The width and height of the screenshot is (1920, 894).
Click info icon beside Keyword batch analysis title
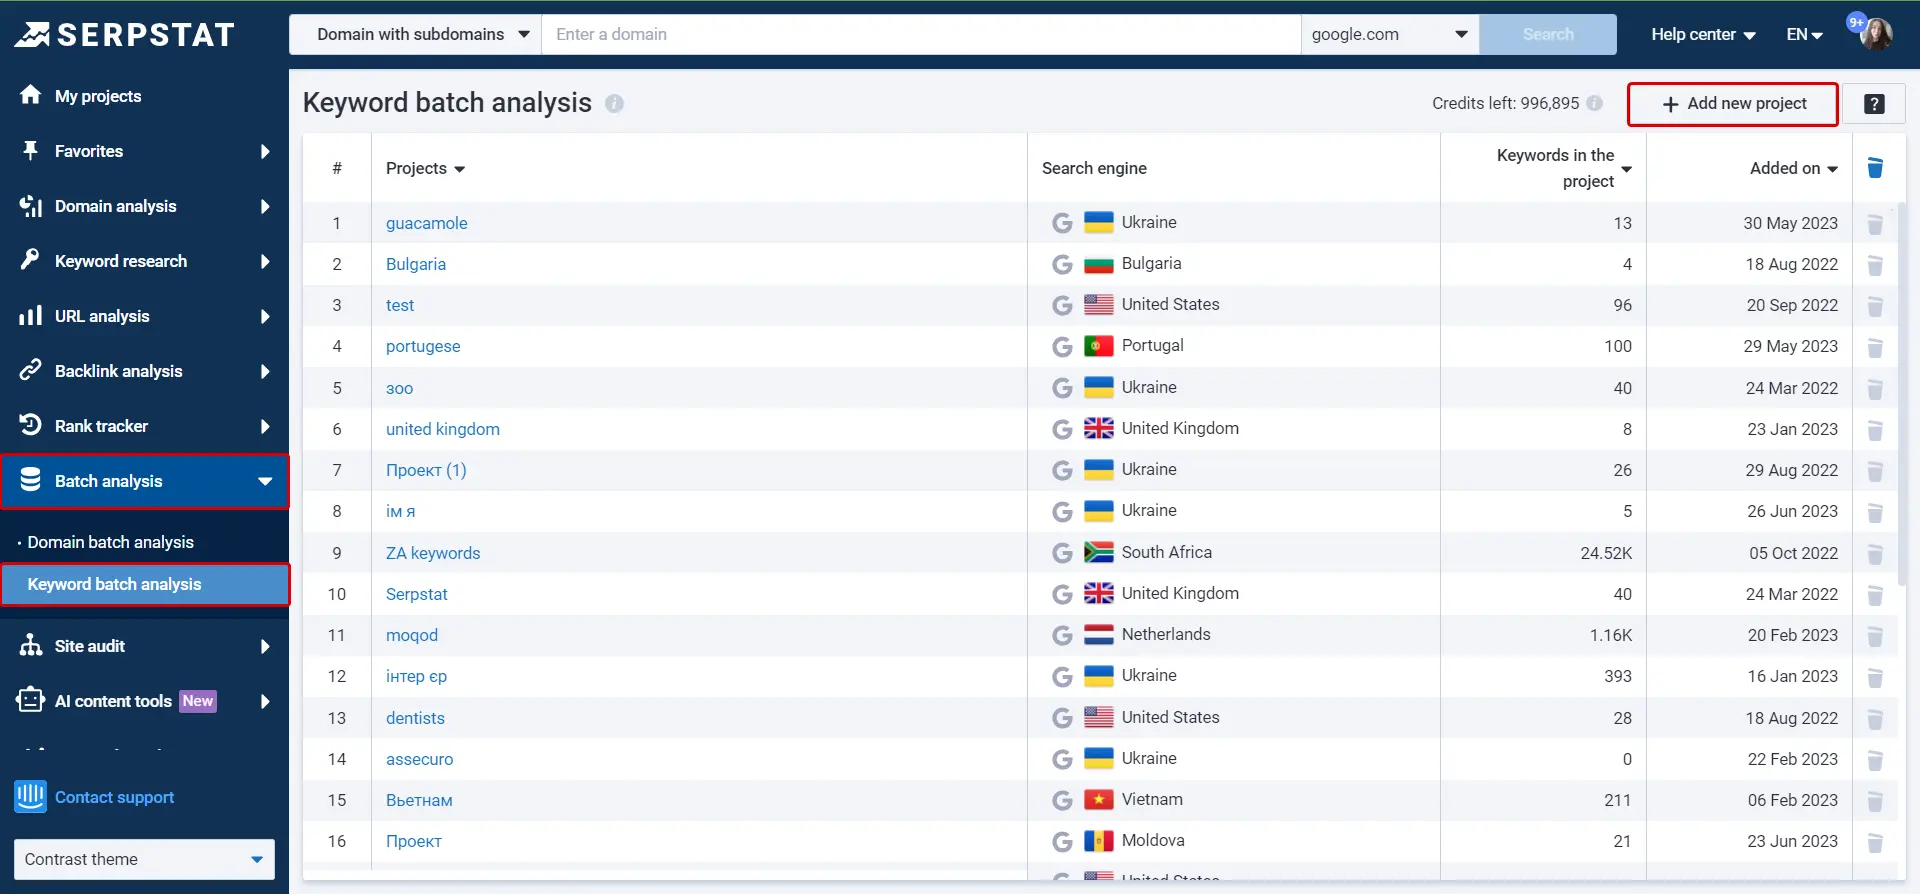point(614,104)
